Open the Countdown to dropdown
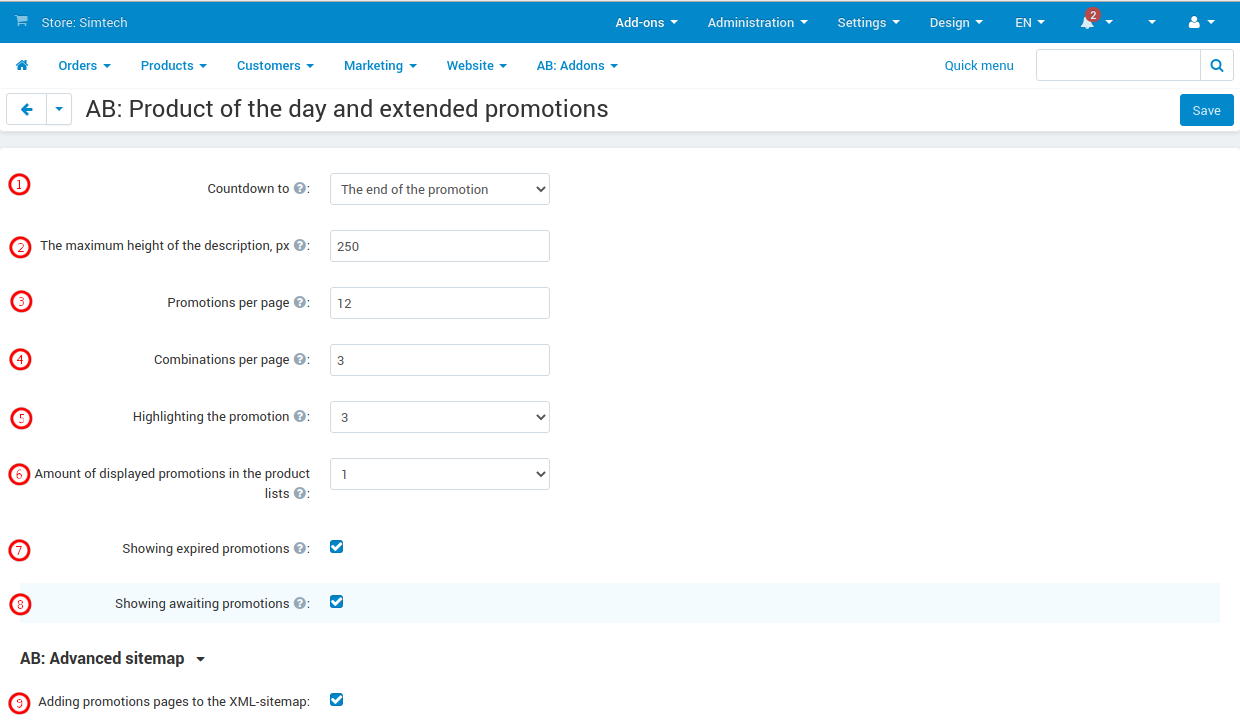 tap(440, 189)
